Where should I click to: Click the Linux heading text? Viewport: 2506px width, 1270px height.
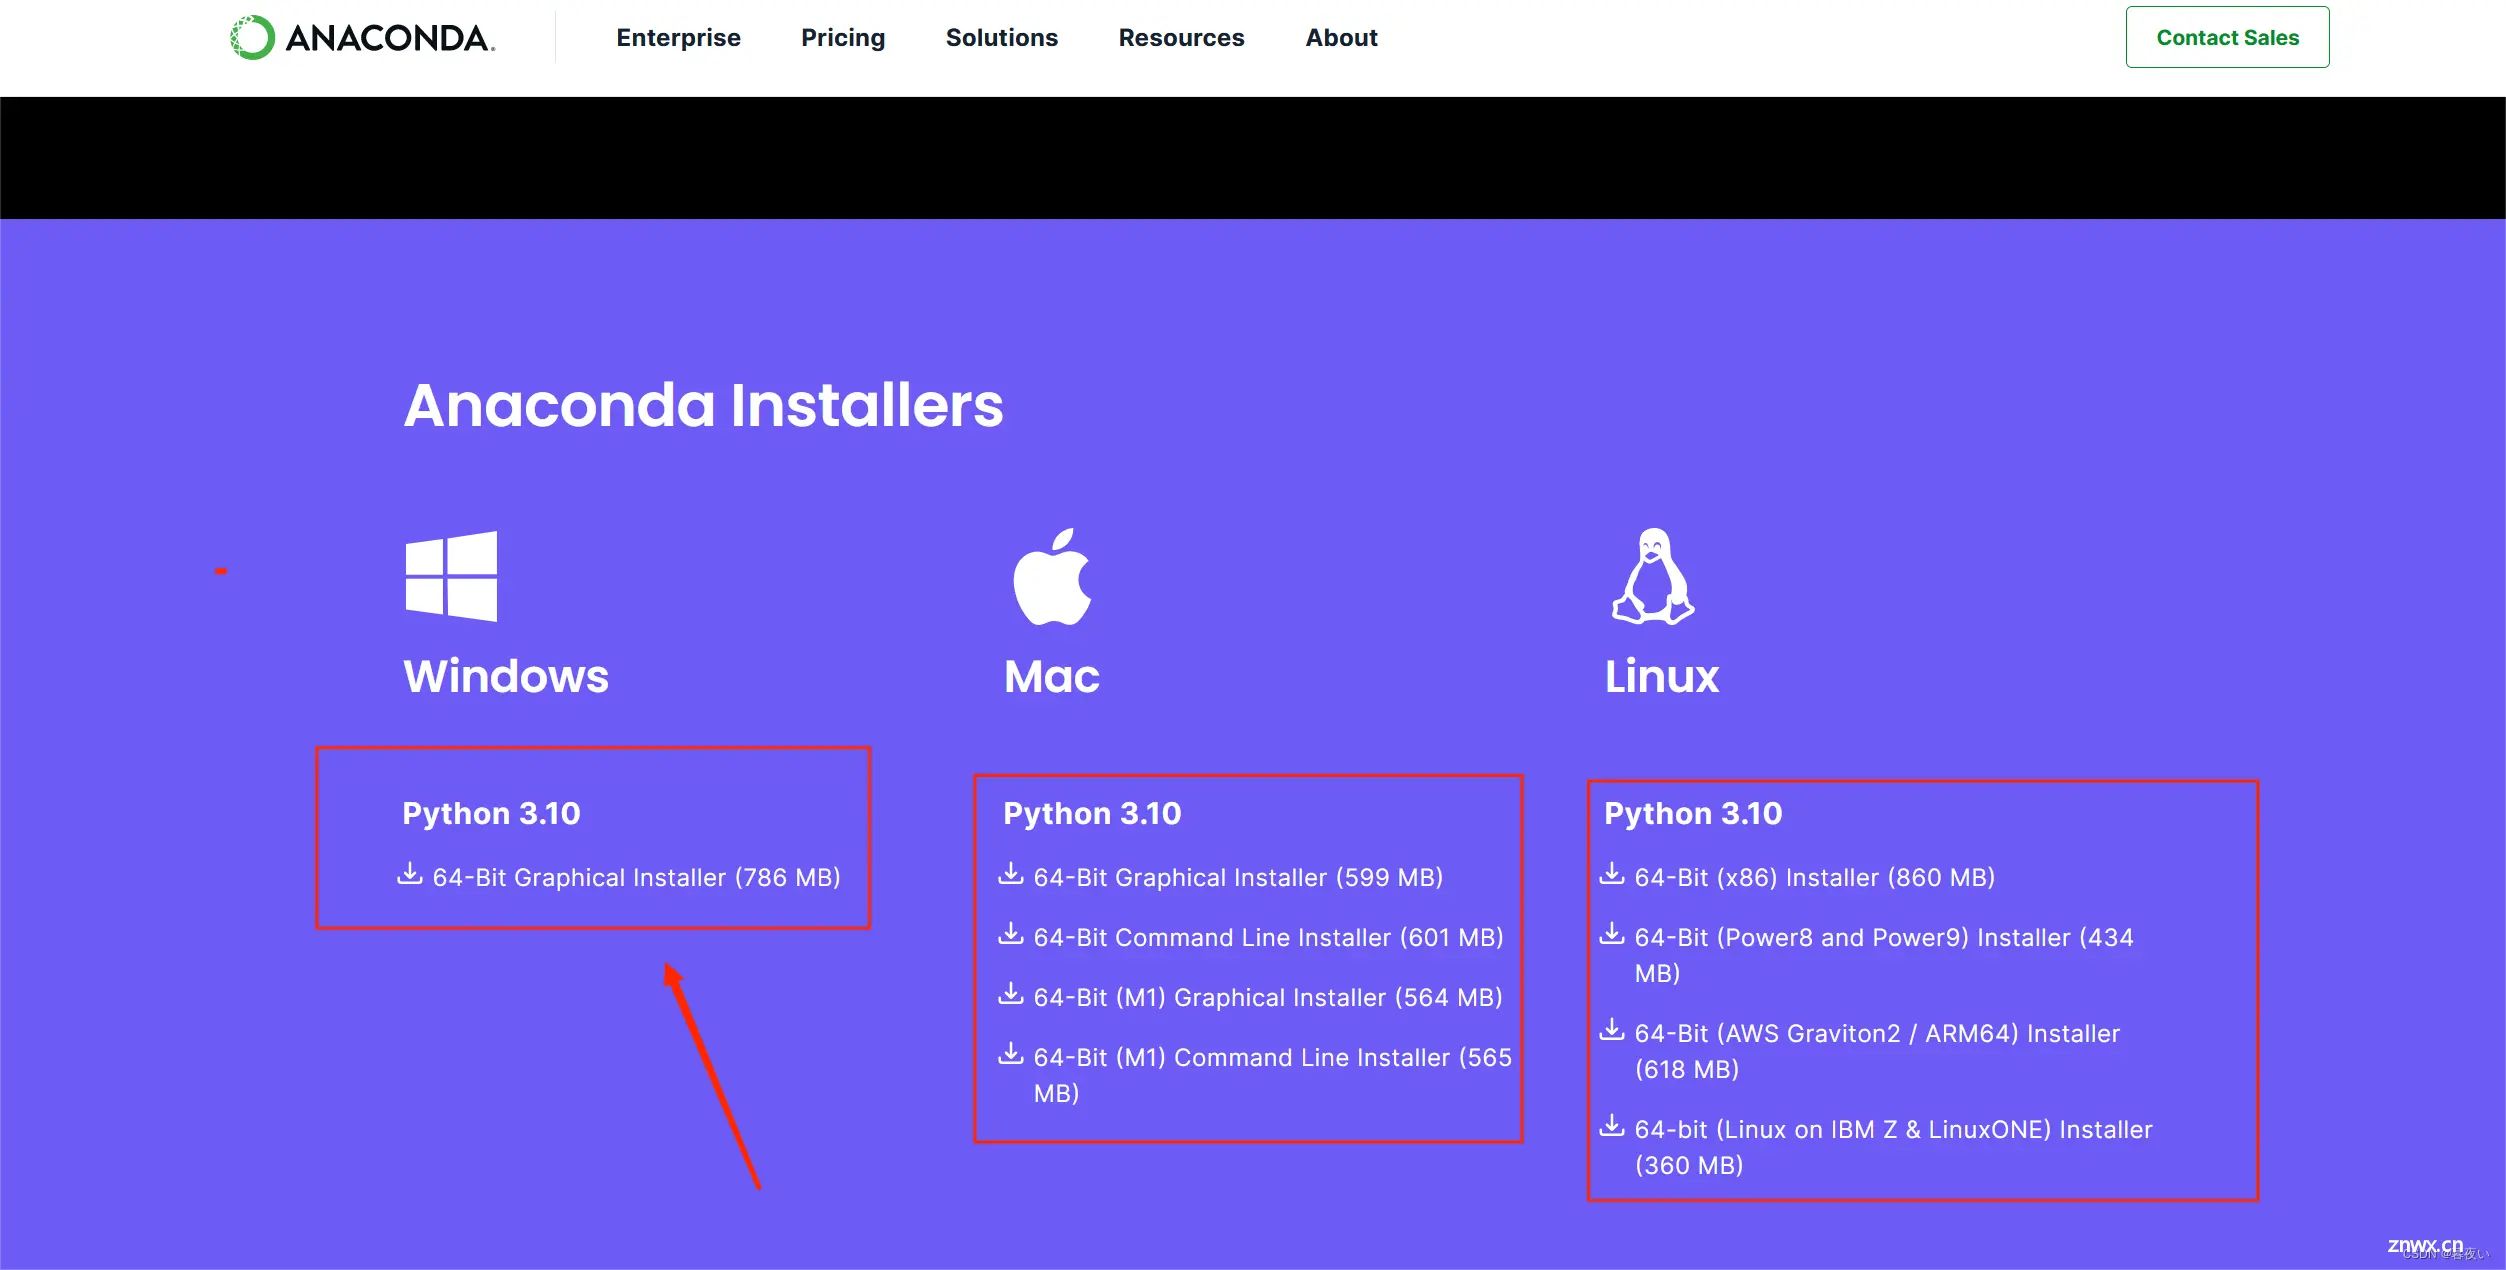point(1662,676)
